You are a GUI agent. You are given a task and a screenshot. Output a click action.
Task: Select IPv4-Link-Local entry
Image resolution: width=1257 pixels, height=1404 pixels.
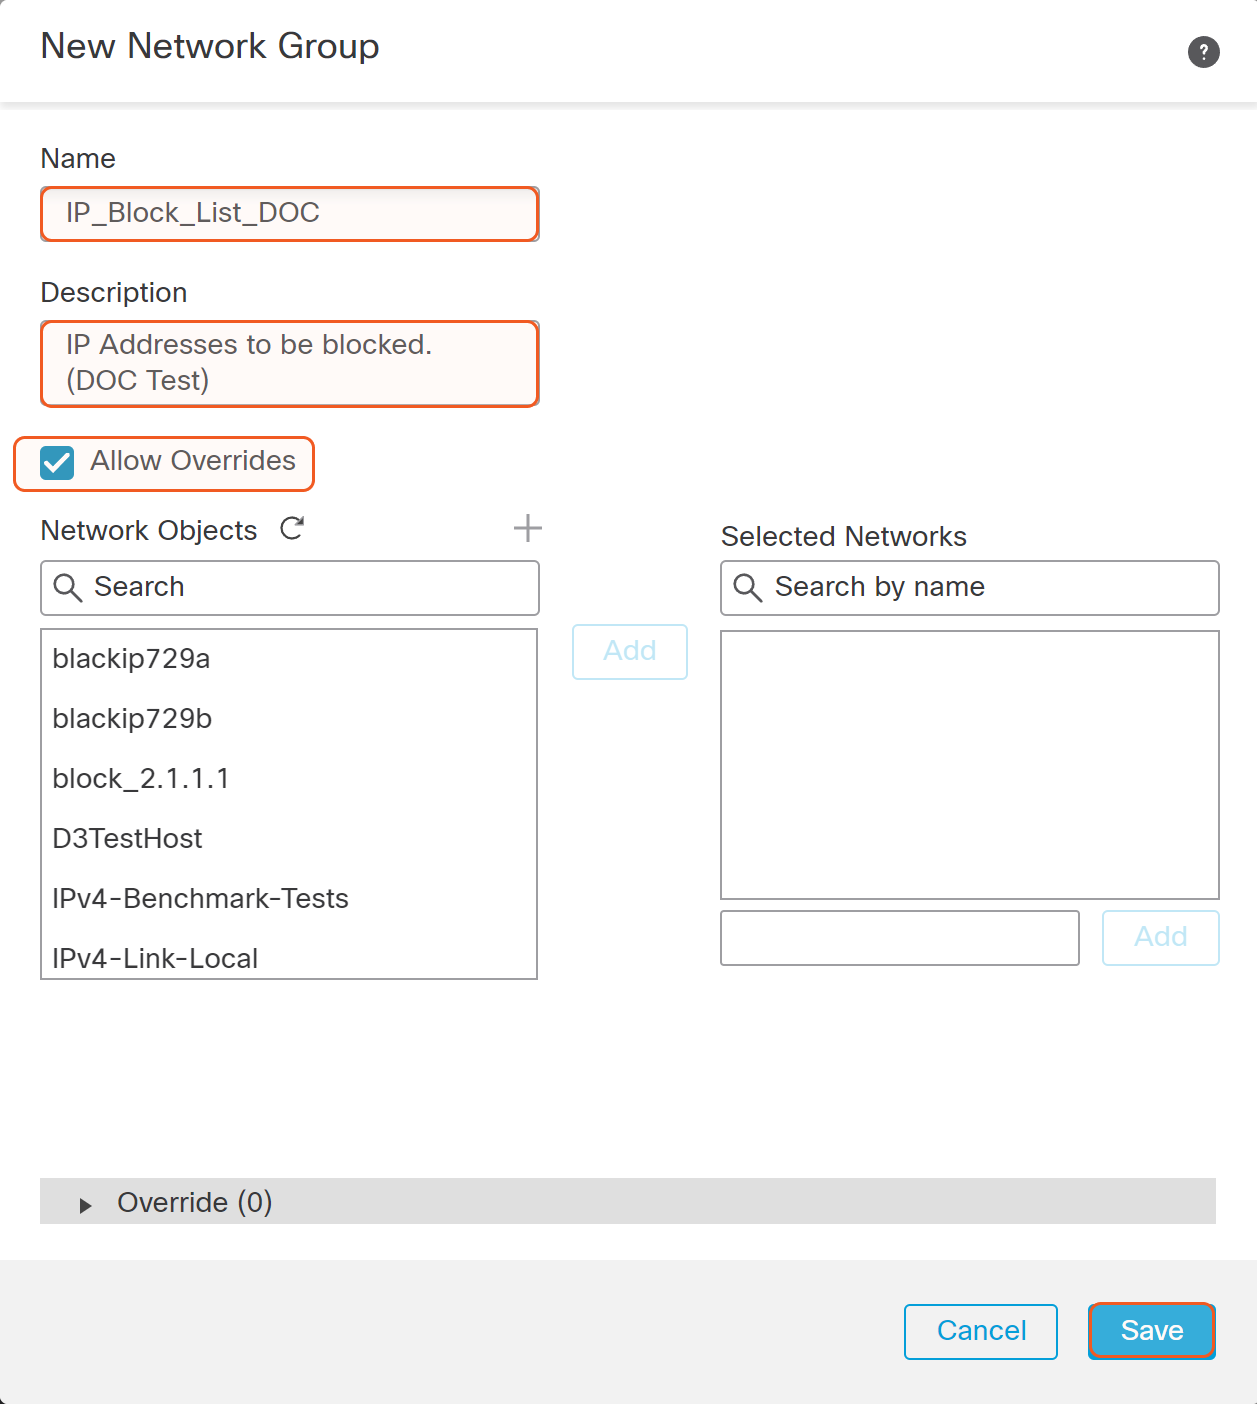point(155,958)
